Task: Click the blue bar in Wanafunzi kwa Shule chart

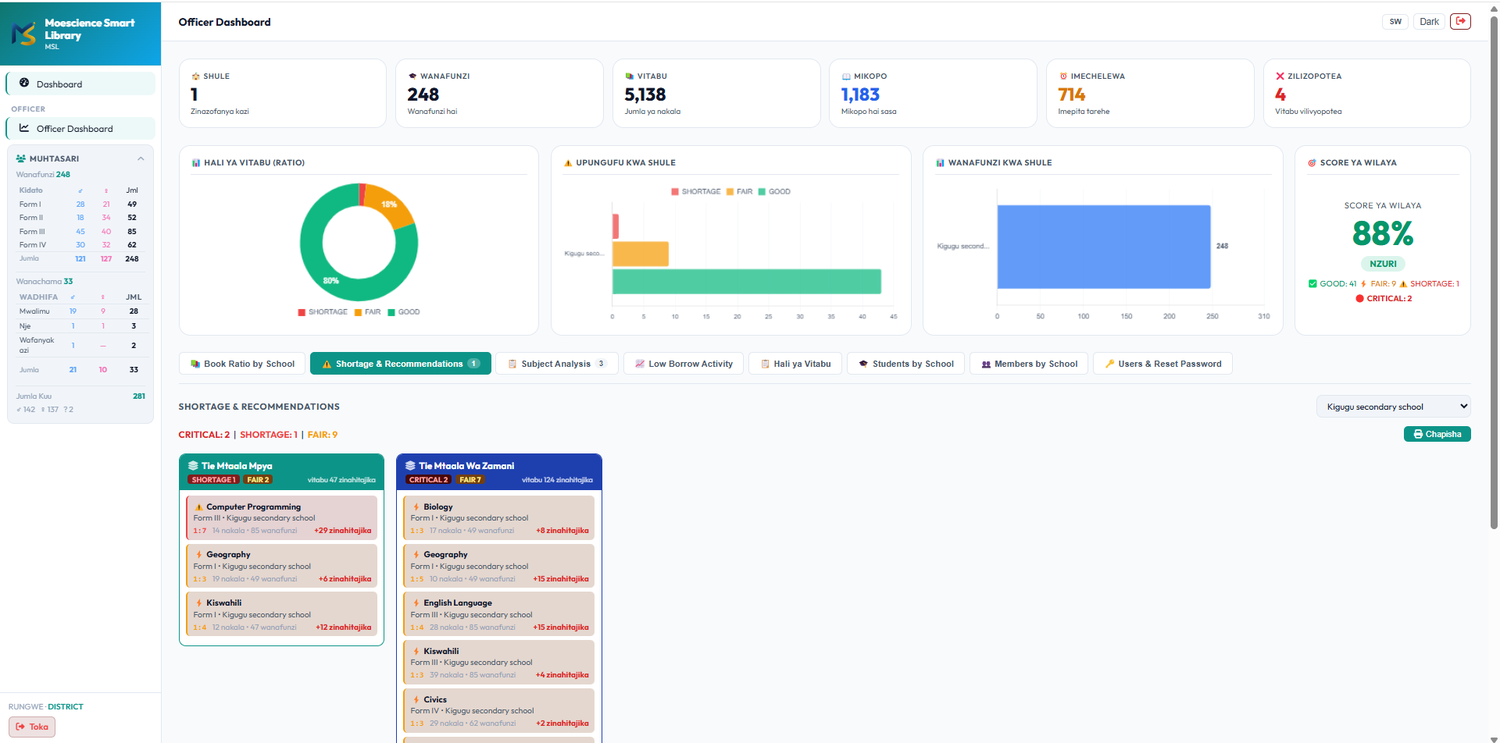Action: [1104, 246]
